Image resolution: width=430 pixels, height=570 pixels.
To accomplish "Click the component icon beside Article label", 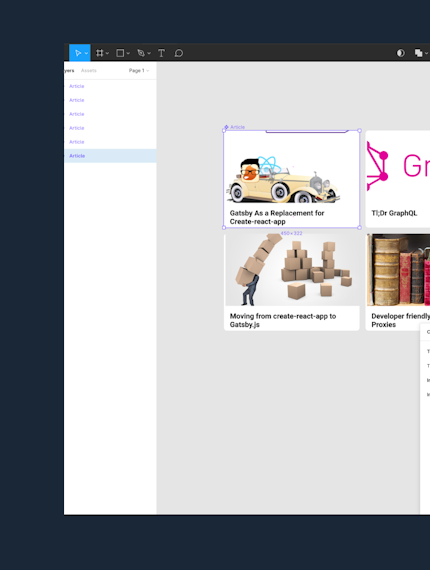I will [226, 127].
